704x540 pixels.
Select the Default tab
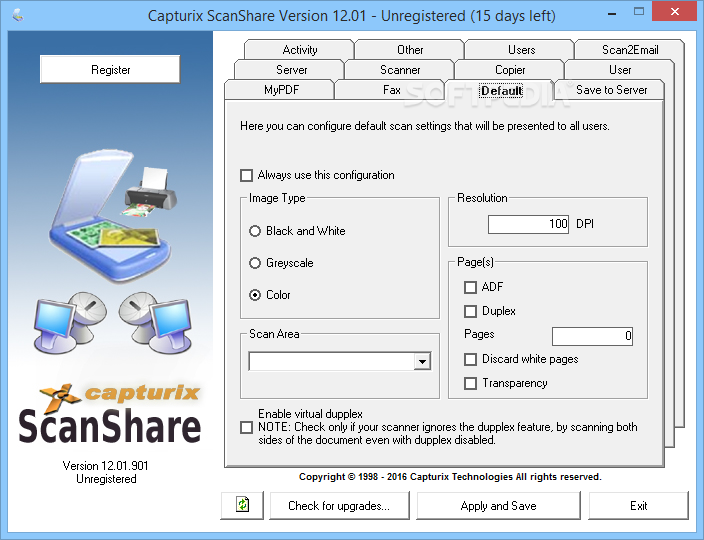501,90
